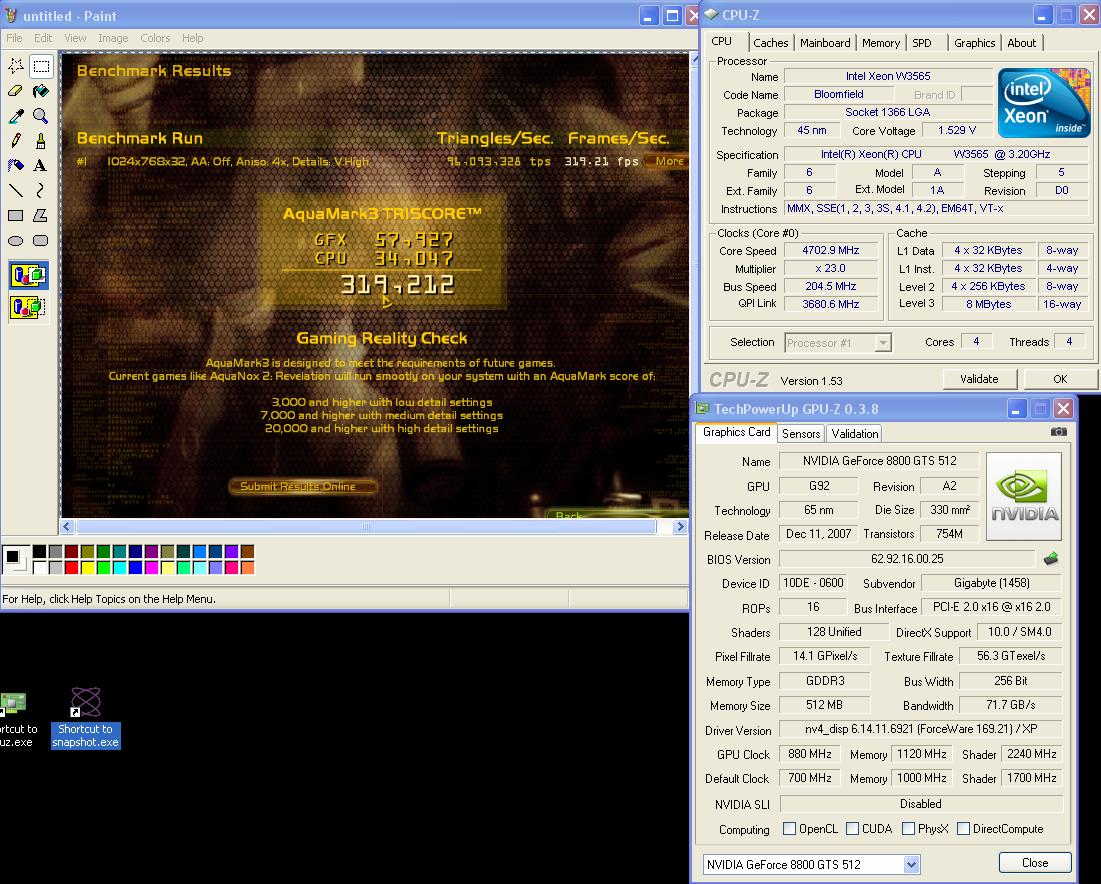Open the Colors menu in Paint
The image size is (1101, 884).
pos(155,38)
